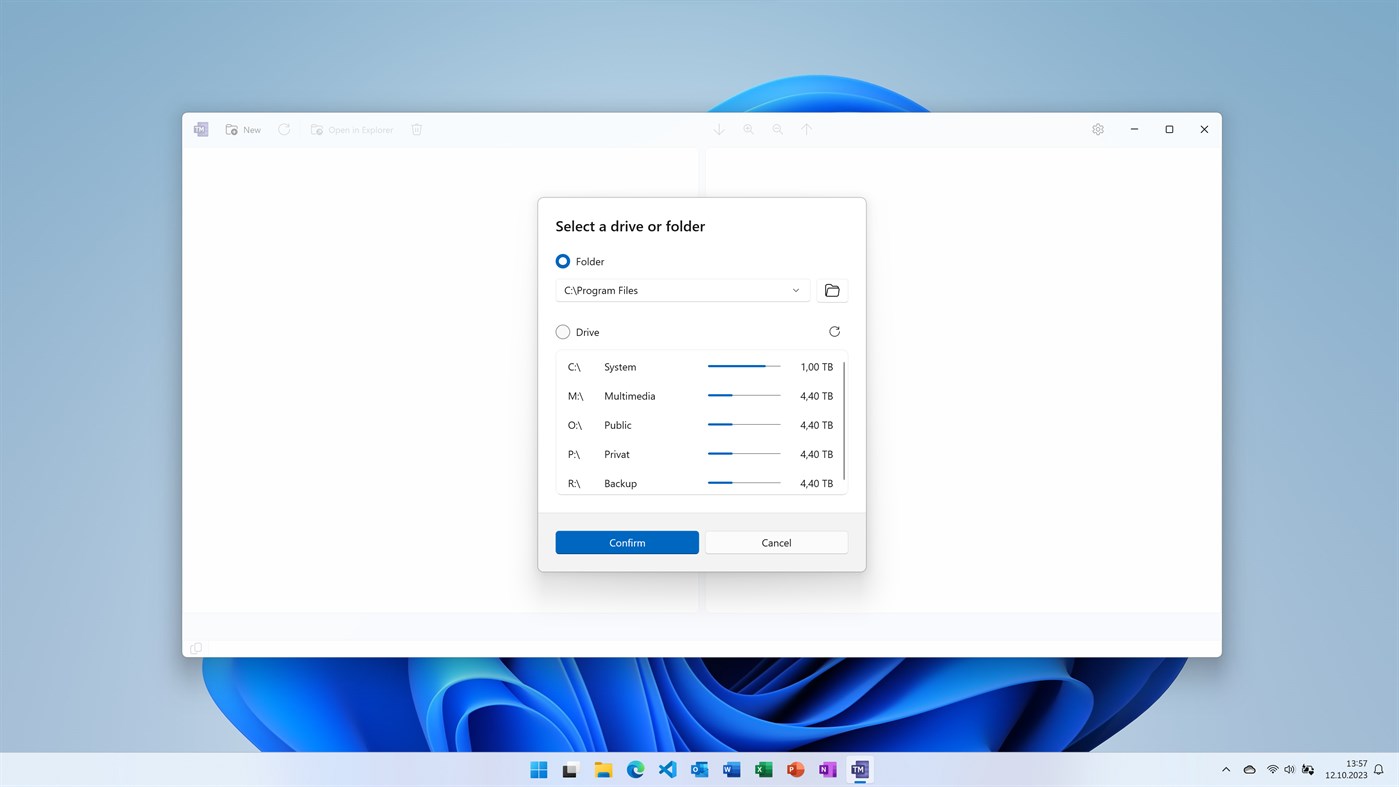The image size is (1399, 787).
Task: Click the status bar copy icon
Action: click(196, 648)
